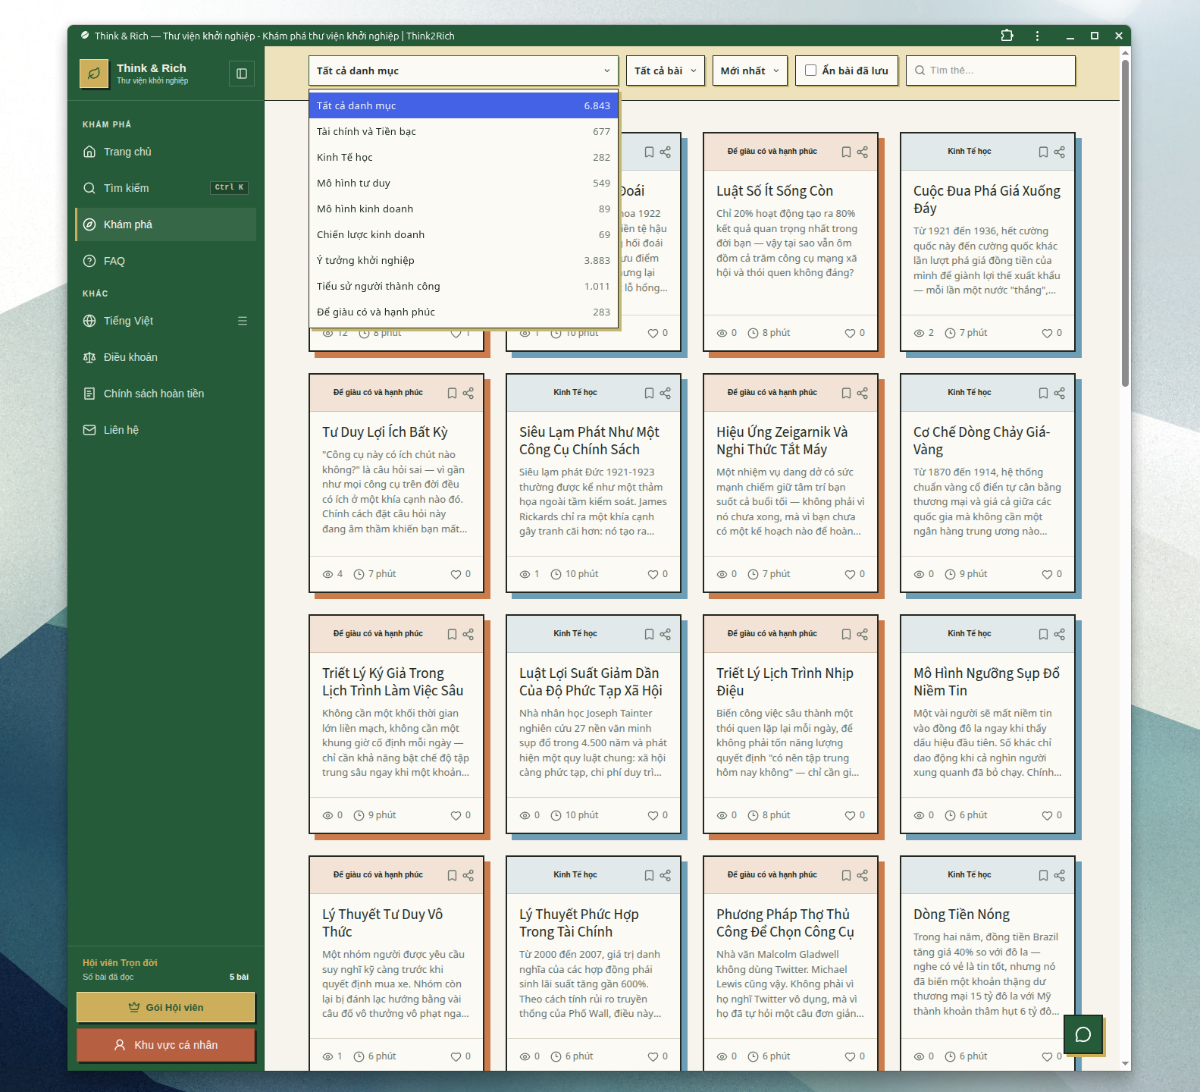Choose Để giàu có và hạnh phúc category
The image size is (1200, 1092).
pos(463,312)
